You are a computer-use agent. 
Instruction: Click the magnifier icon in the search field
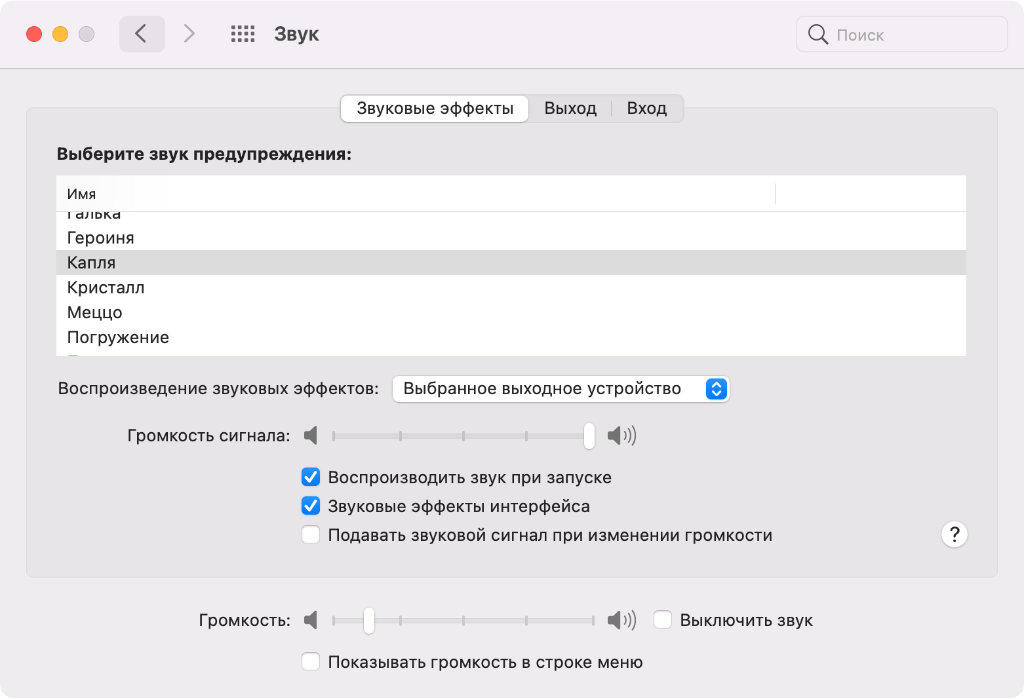click(818, 35)
